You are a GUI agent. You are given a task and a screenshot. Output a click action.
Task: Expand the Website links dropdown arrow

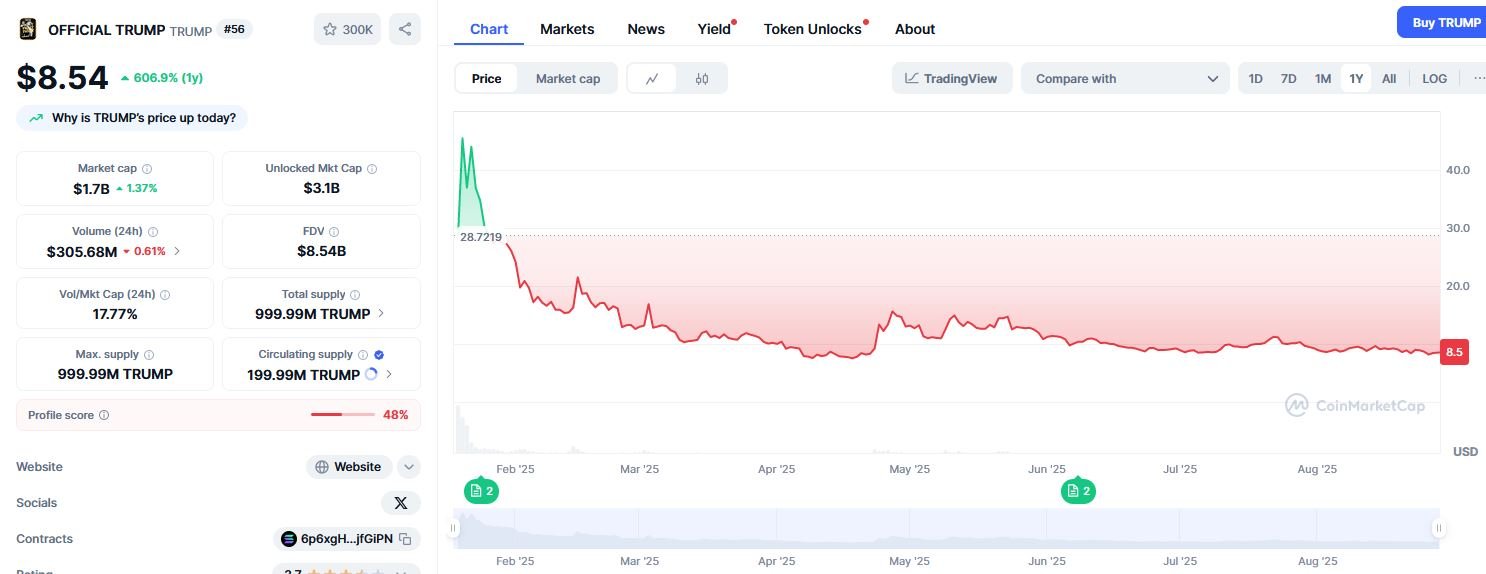pos(408,467)
